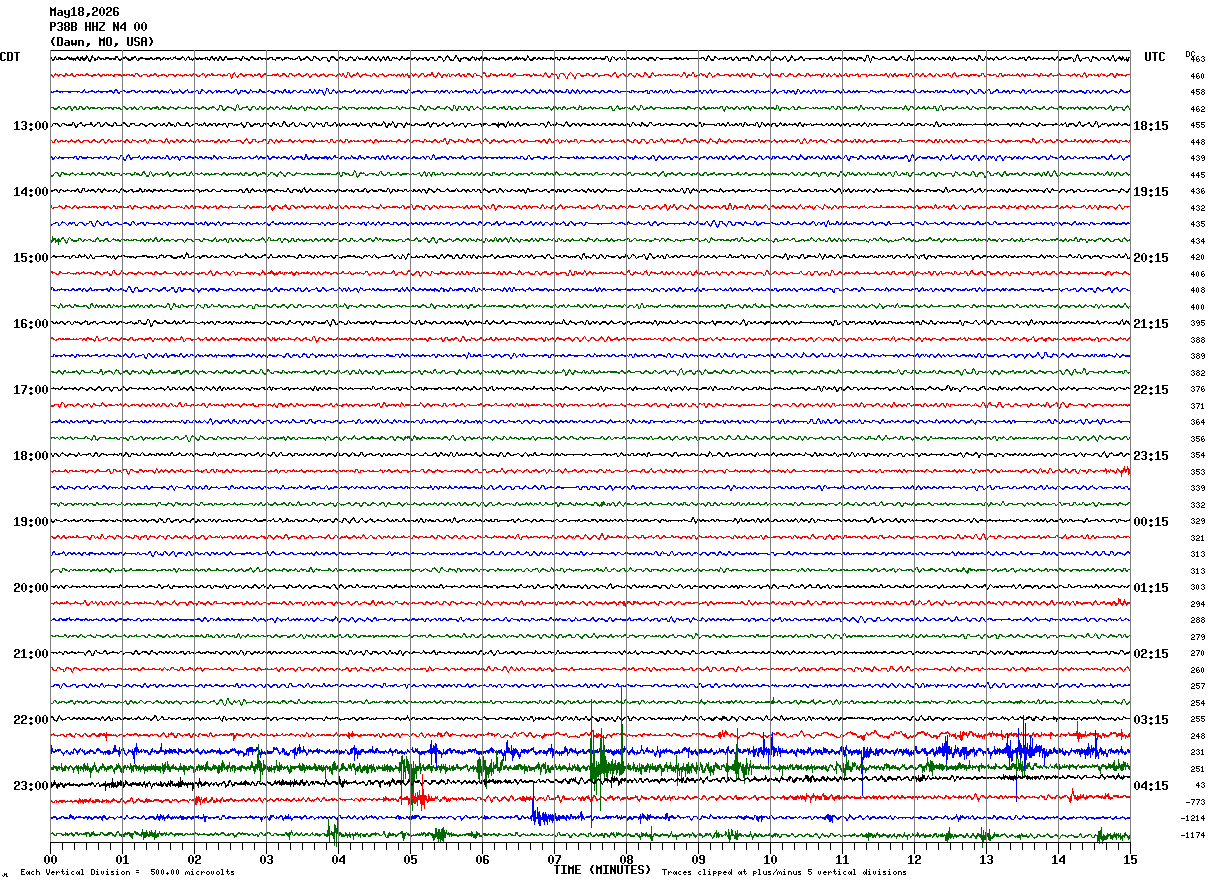Click the large green spike near minute 7.5
This screenshot has height=886, width=1210.
pyautogui.click(x=598, y=766)
